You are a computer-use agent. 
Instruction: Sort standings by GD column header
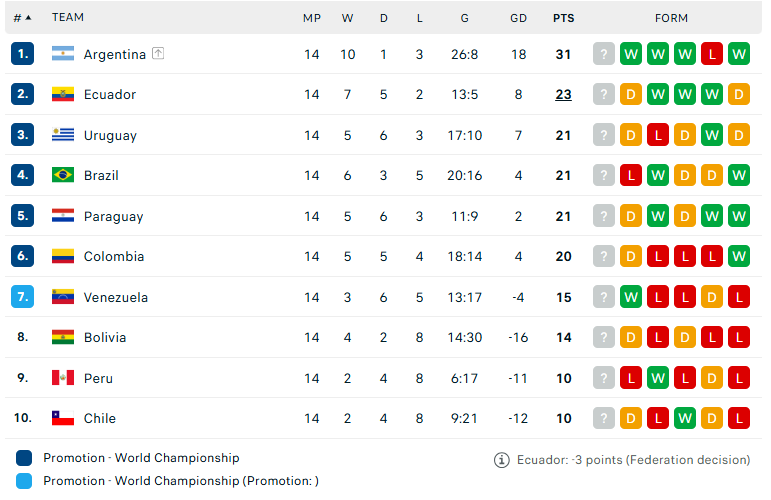coord(518,18)
